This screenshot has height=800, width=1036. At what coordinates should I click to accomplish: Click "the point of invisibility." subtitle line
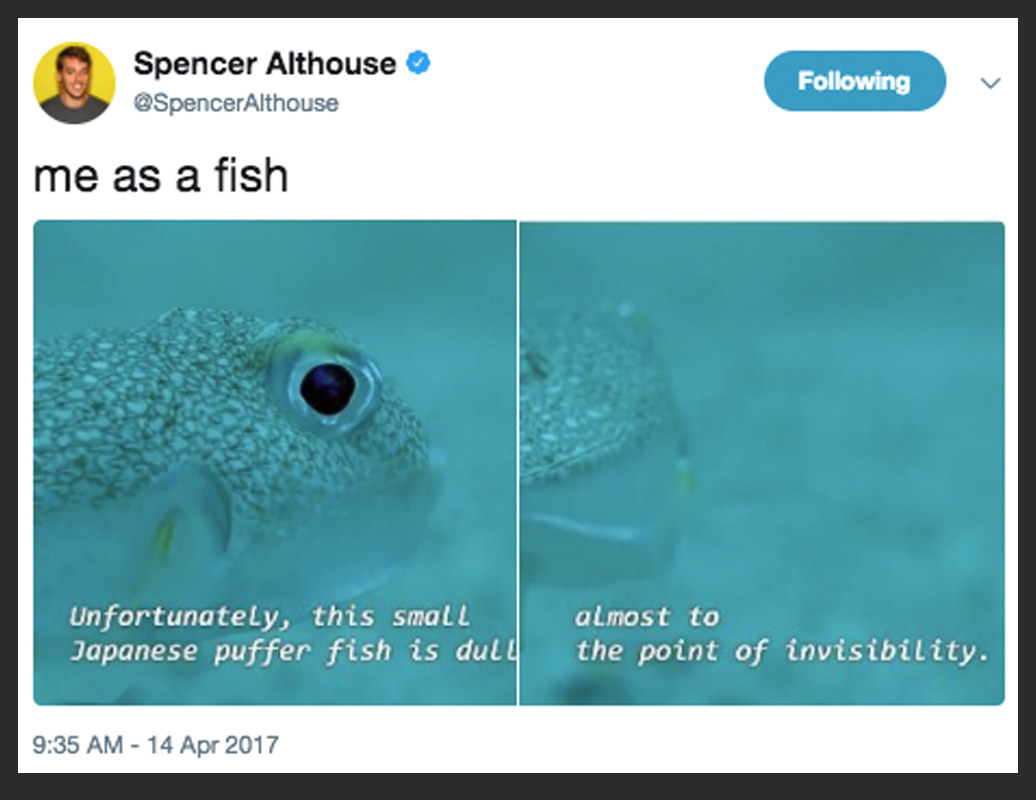782,651
